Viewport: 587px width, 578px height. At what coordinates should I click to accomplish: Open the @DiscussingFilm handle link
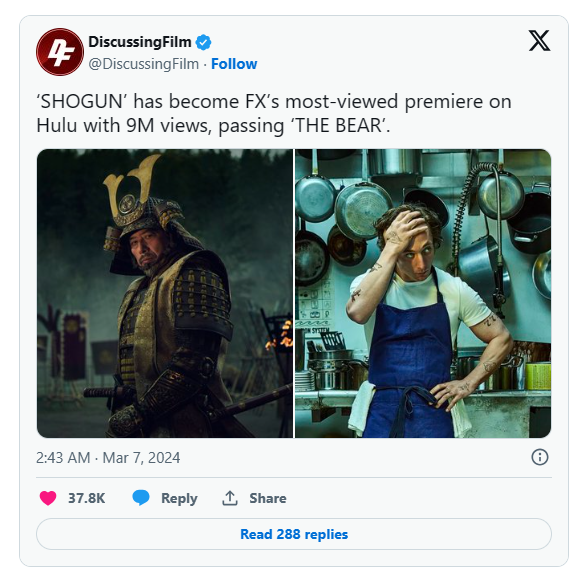[x=144, y=64]
